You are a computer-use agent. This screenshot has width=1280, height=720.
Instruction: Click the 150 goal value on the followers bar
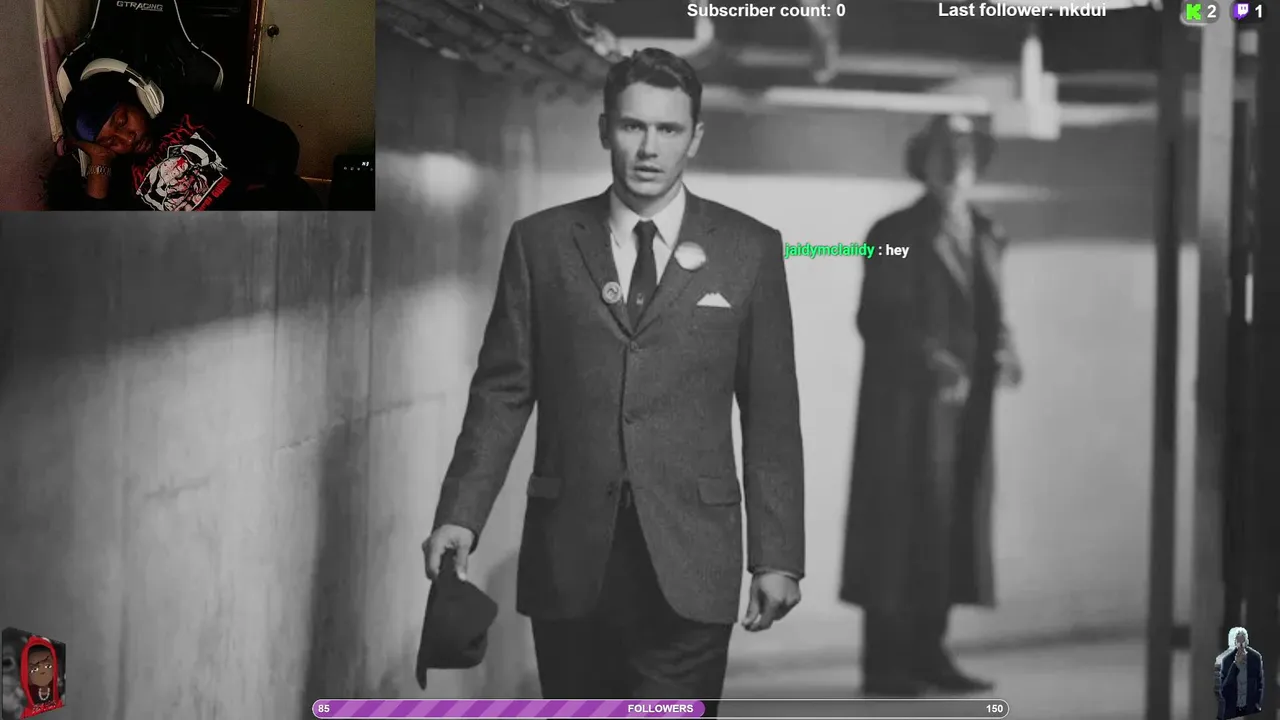994,708
